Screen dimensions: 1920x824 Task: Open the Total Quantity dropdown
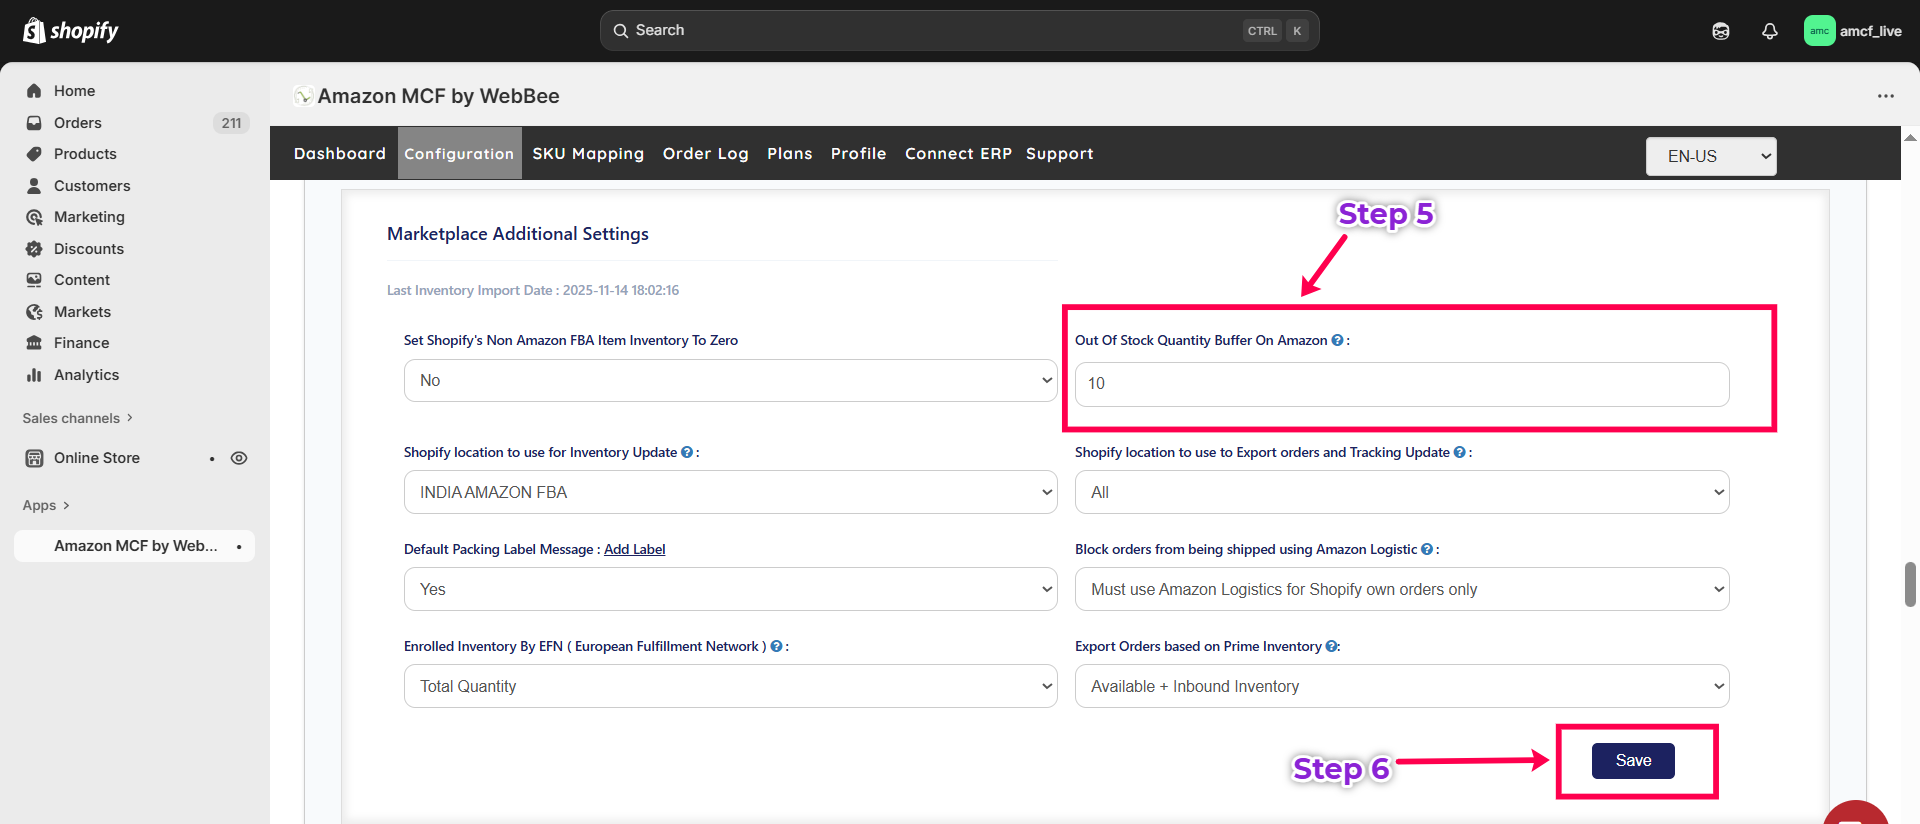[x=730, y=686]
